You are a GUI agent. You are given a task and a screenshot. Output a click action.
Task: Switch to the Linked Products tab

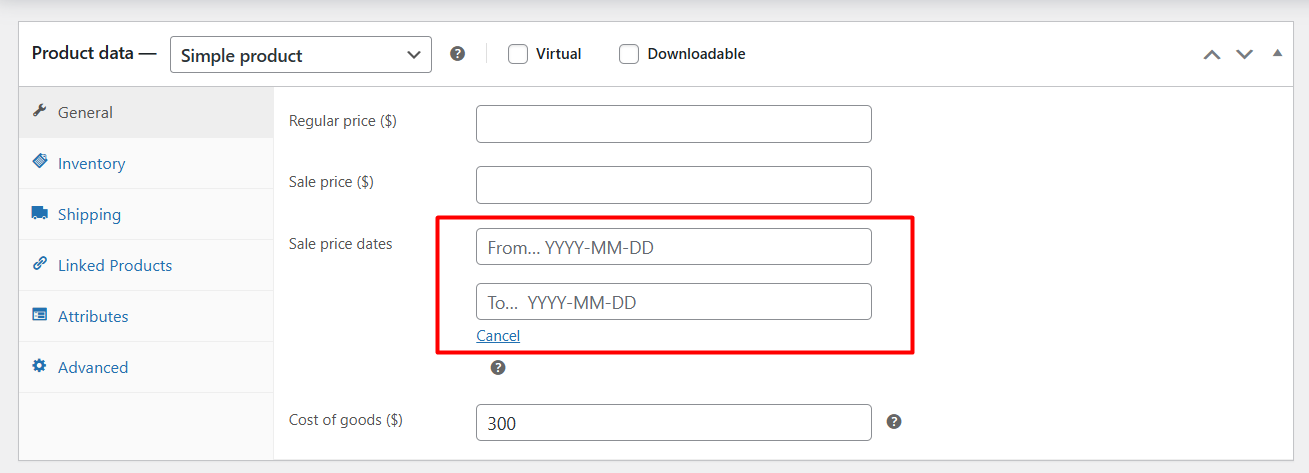[146, 266]
